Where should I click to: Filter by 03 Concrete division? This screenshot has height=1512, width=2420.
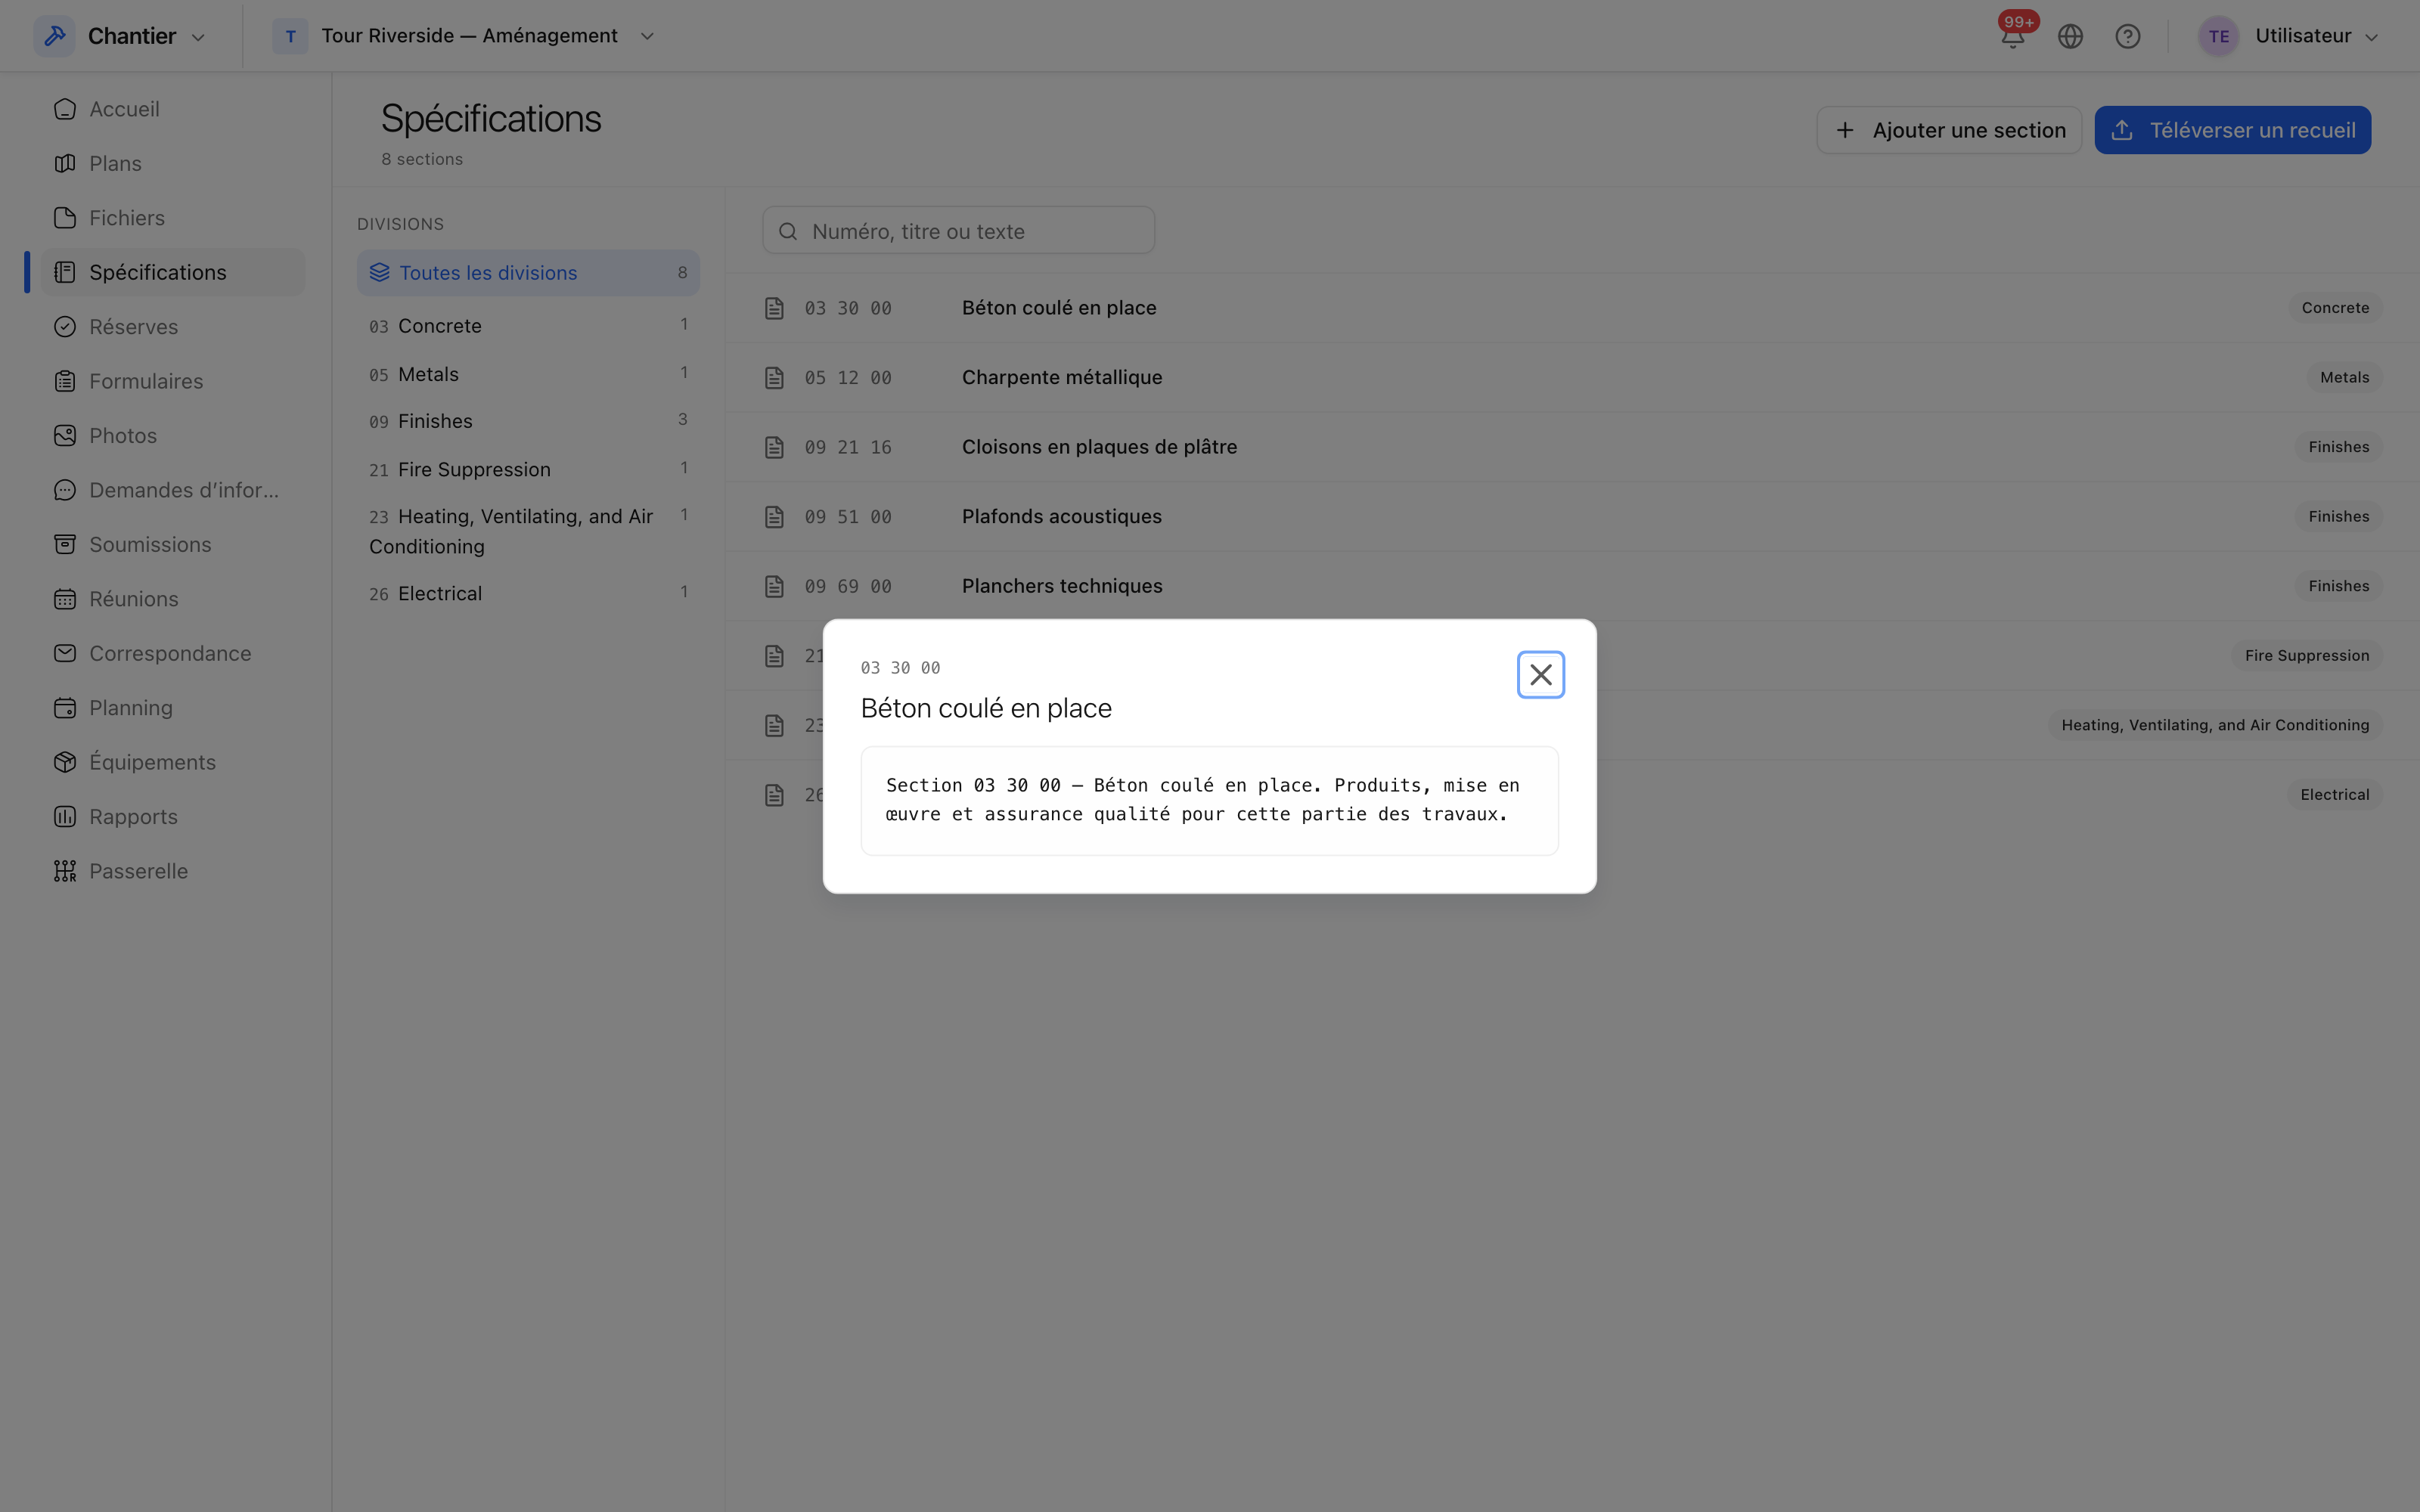coord(528,326)
